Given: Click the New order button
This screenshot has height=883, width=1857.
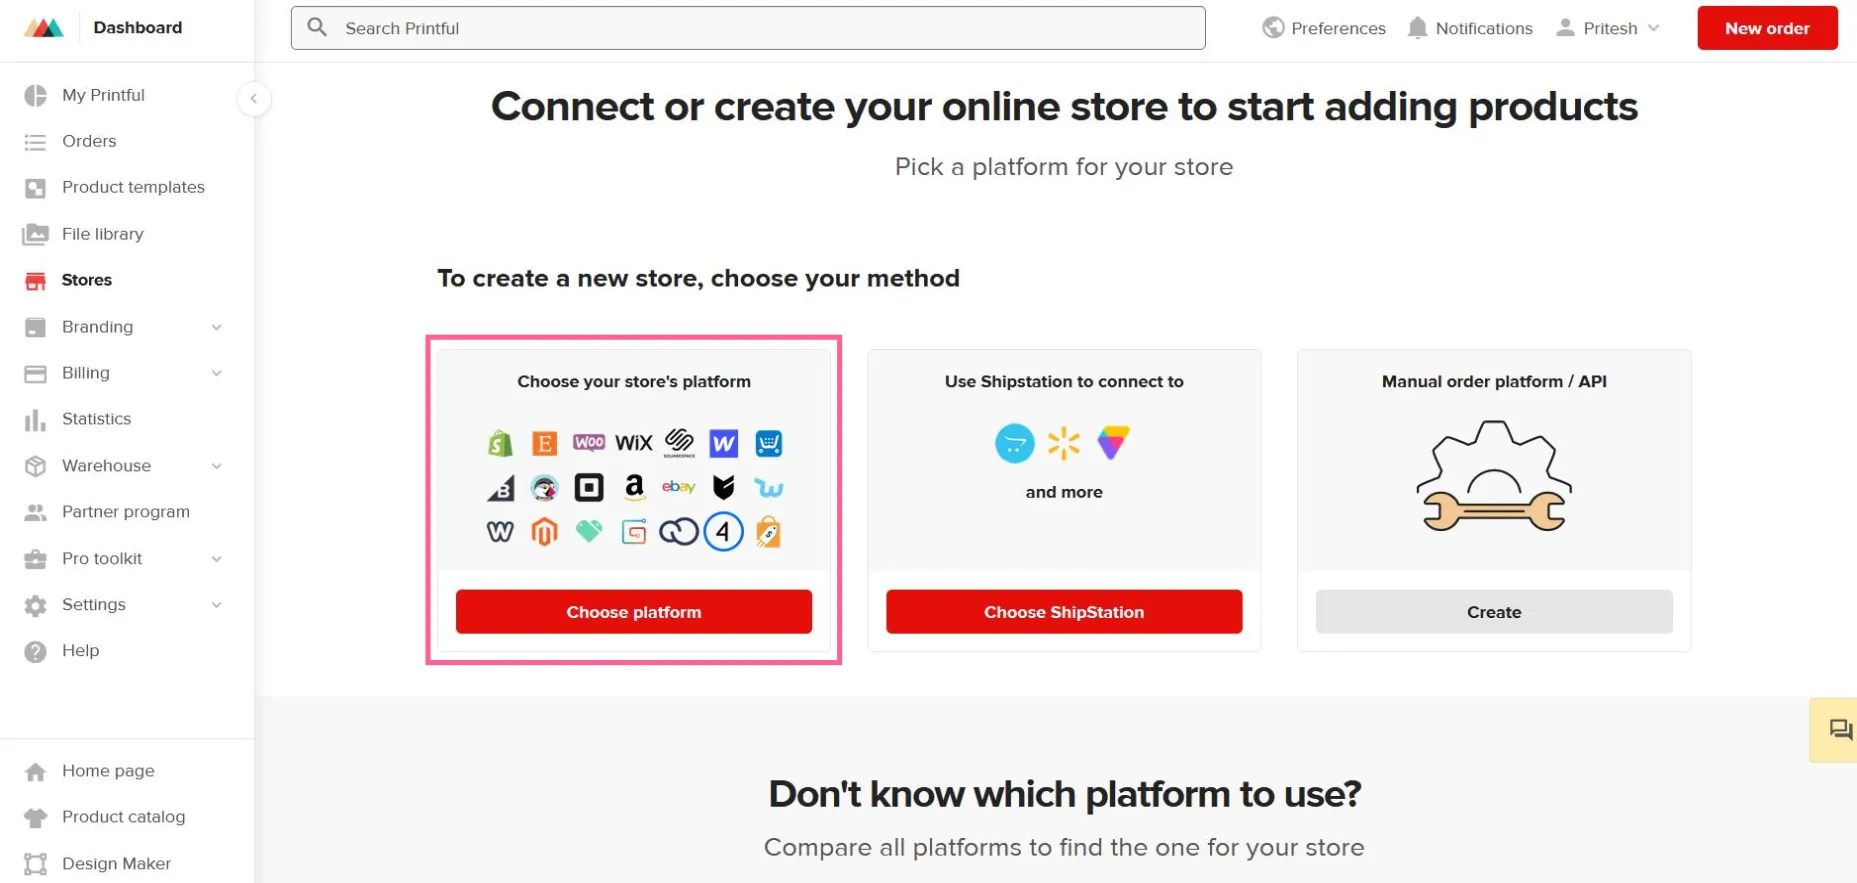Looking at the screenshot, I should 1767,28.
